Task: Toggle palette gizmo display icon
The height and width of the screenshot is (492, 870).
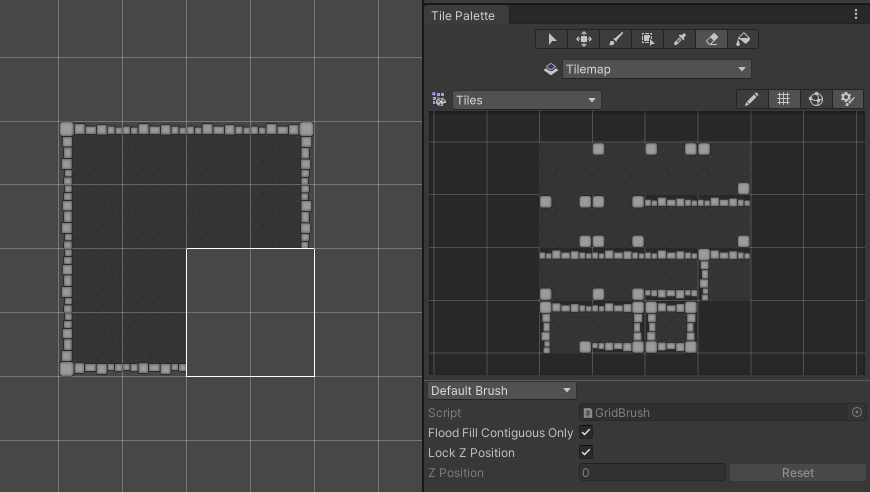Action: click(816, 99)
